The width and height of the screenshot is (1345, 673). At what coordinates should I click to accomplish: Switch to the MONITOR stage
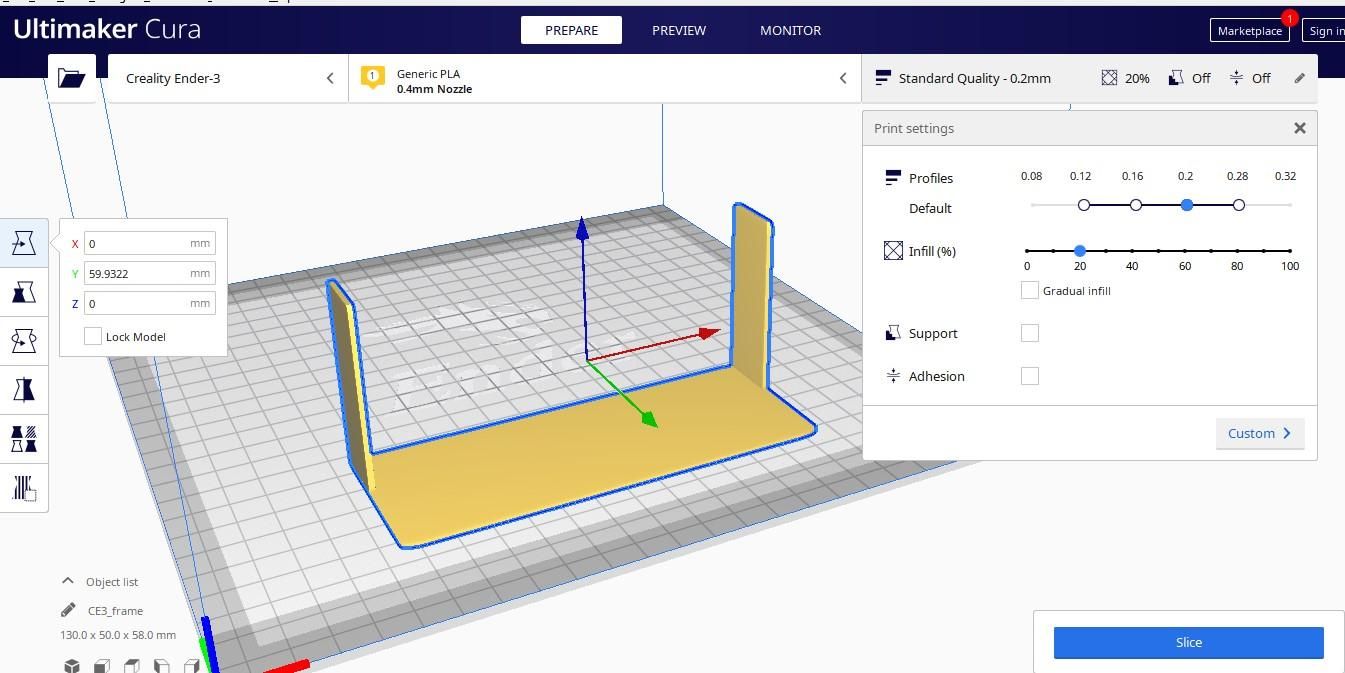point(790,30)
